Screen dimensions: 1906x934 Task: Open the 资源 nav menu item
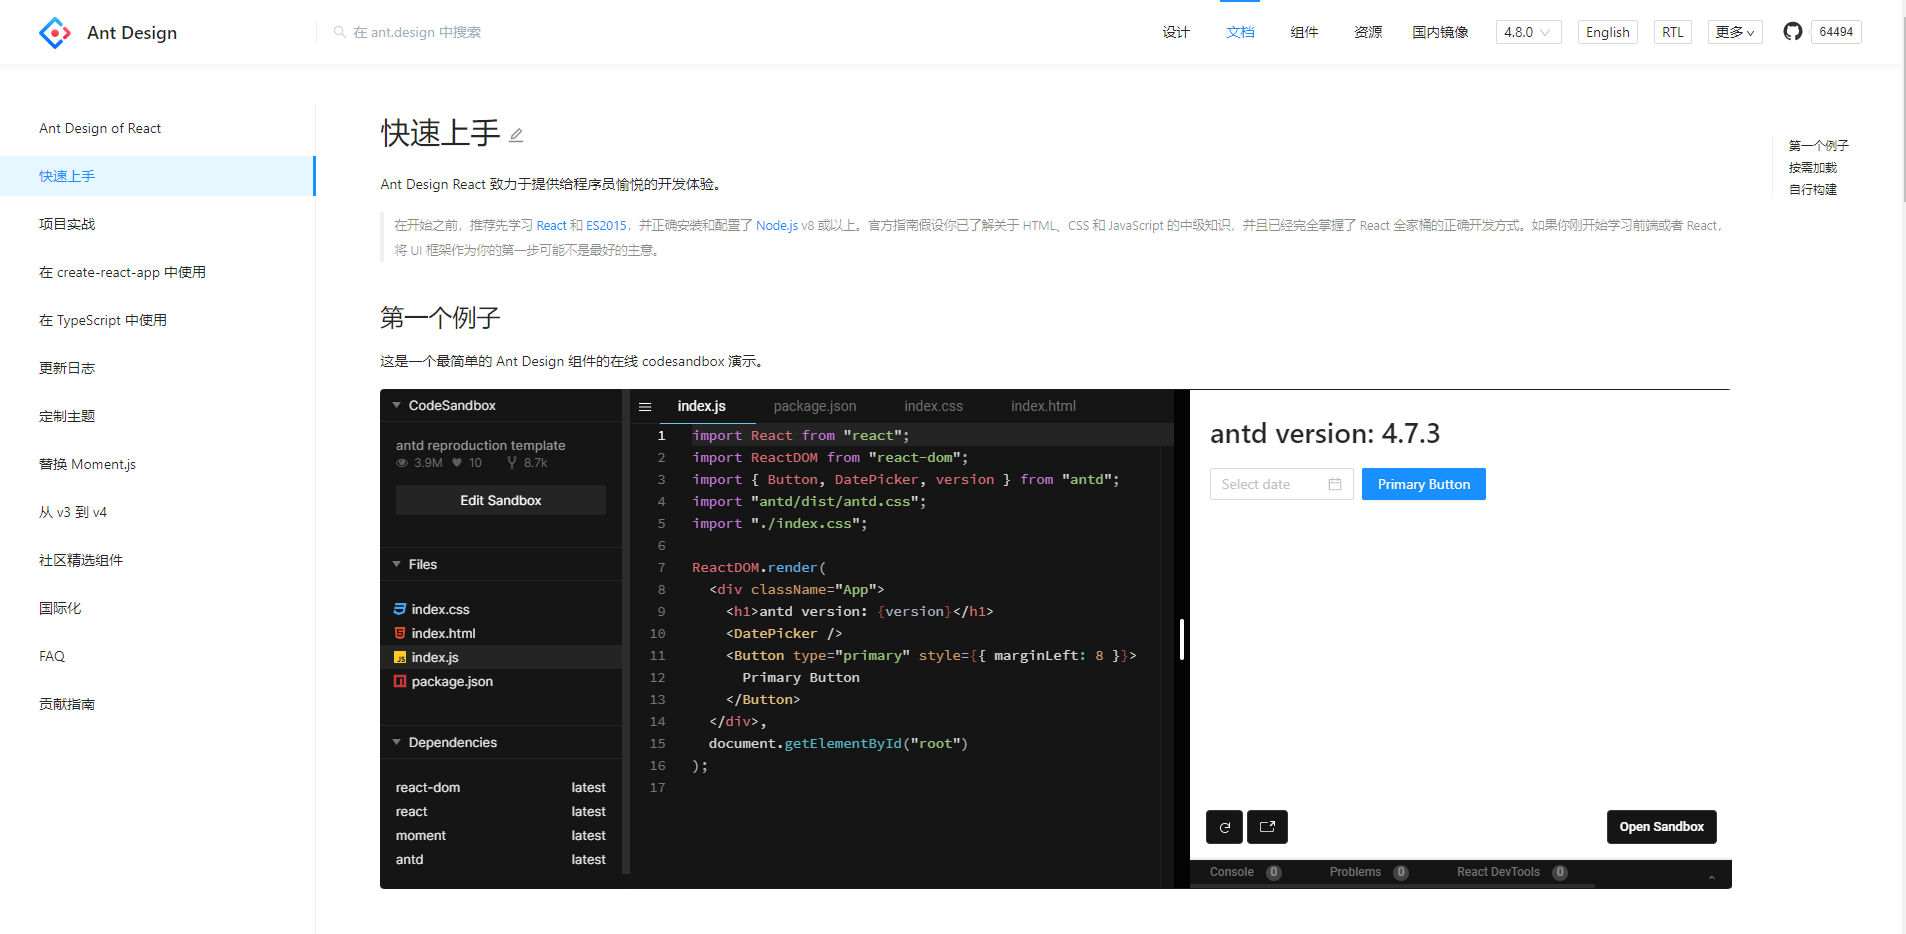tap(1368, 32)
